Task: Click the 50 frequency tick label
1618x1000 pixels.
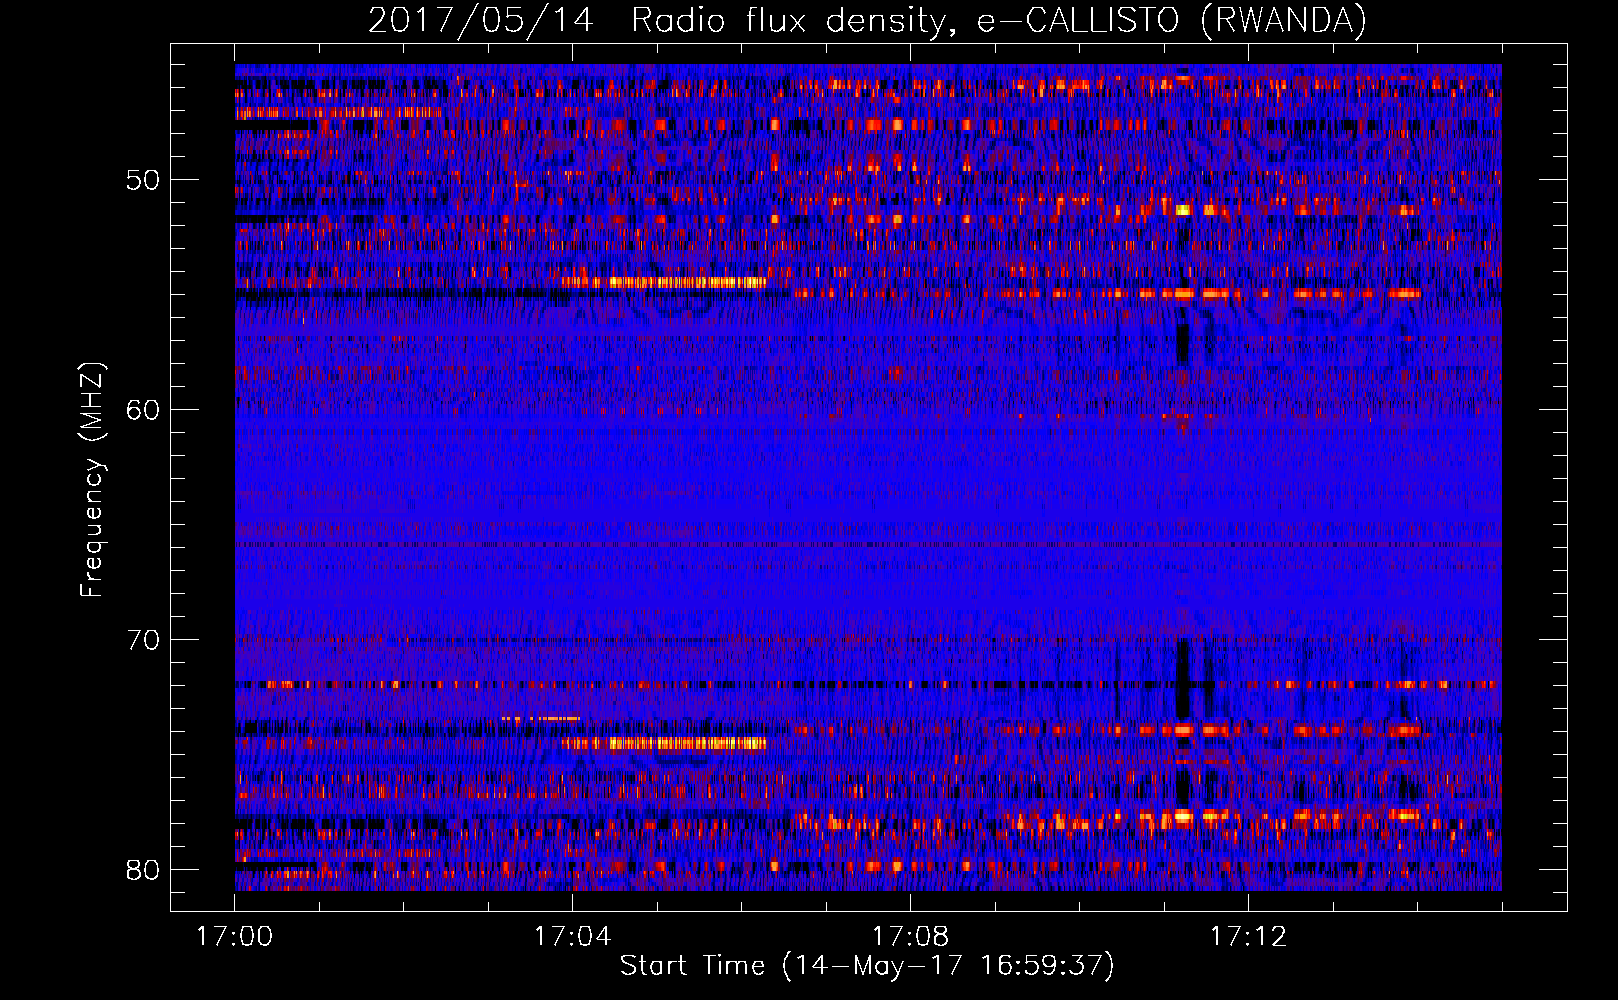Action: tap(142, 180)
